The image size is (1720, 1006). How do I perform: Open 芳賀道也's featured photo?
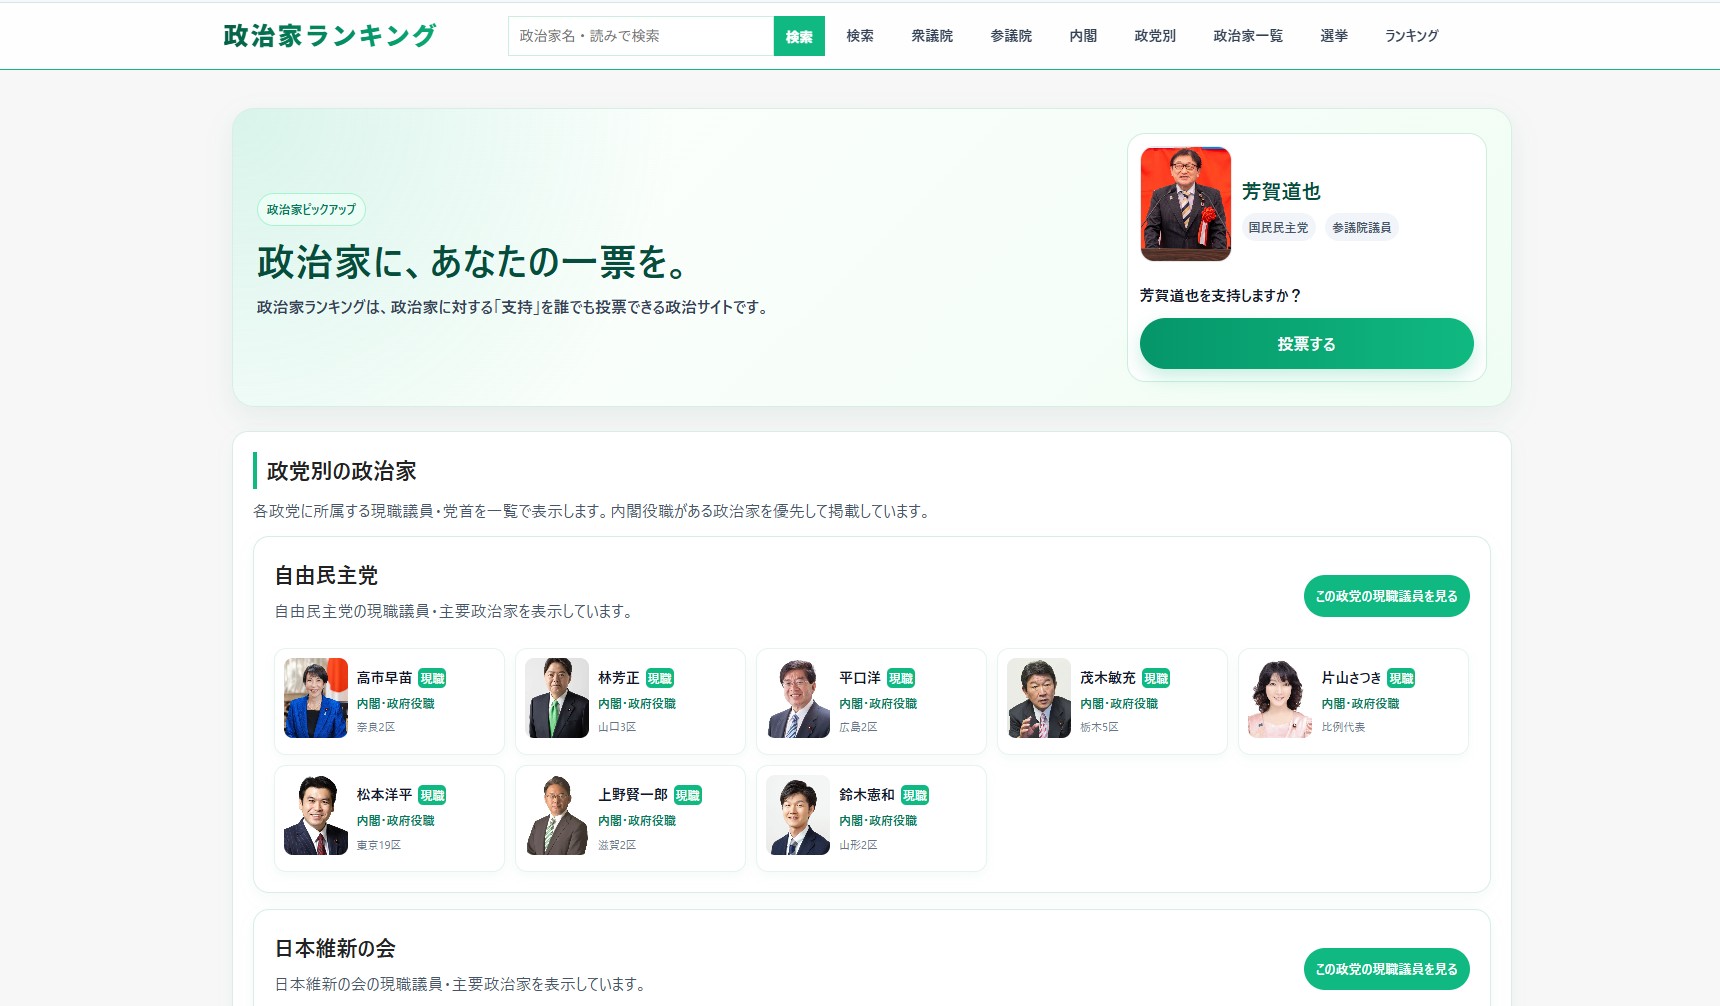(x=1186, y=204)
